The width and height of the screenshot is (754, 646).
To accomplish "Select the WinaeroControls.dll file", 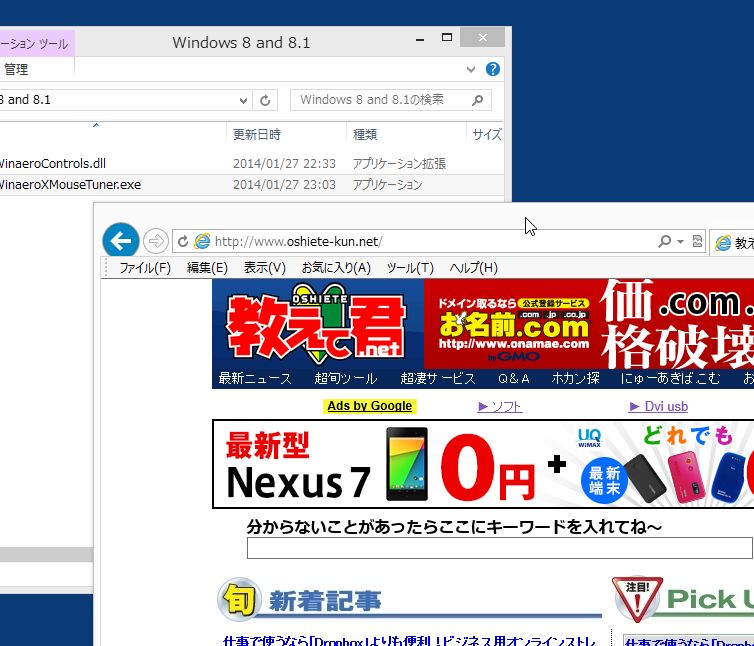I will (x=53, y=164).
